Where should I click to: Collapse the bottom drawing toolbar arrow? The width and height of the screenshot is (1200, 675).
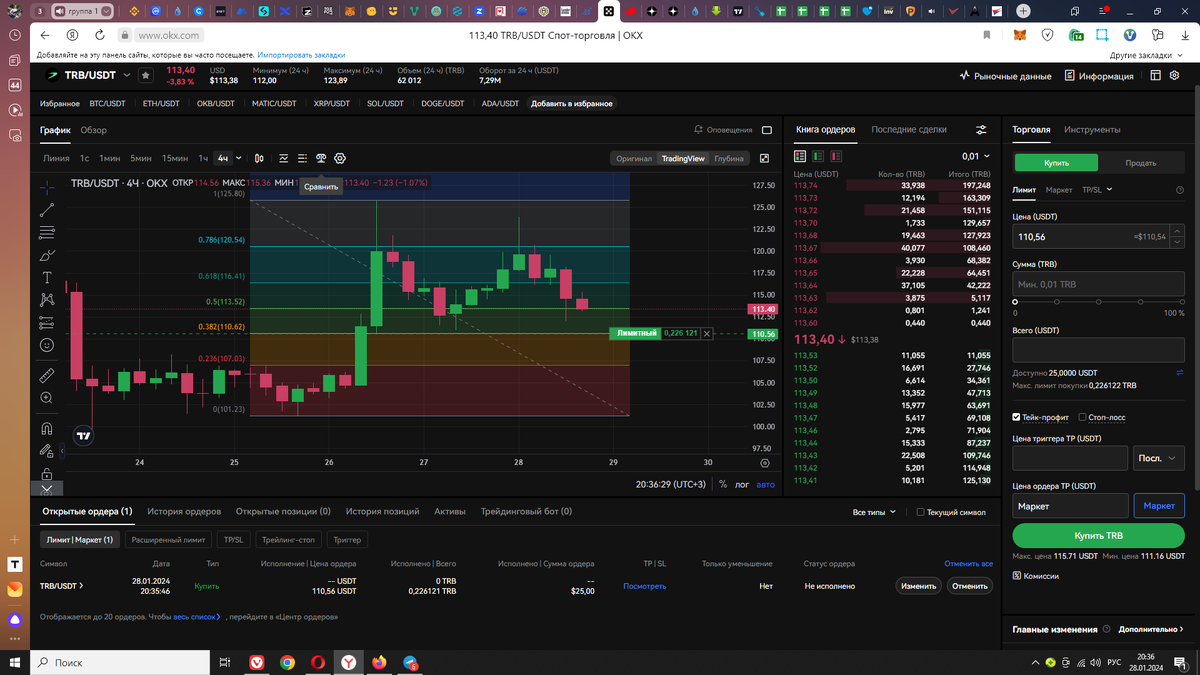(x=47, y=489)
